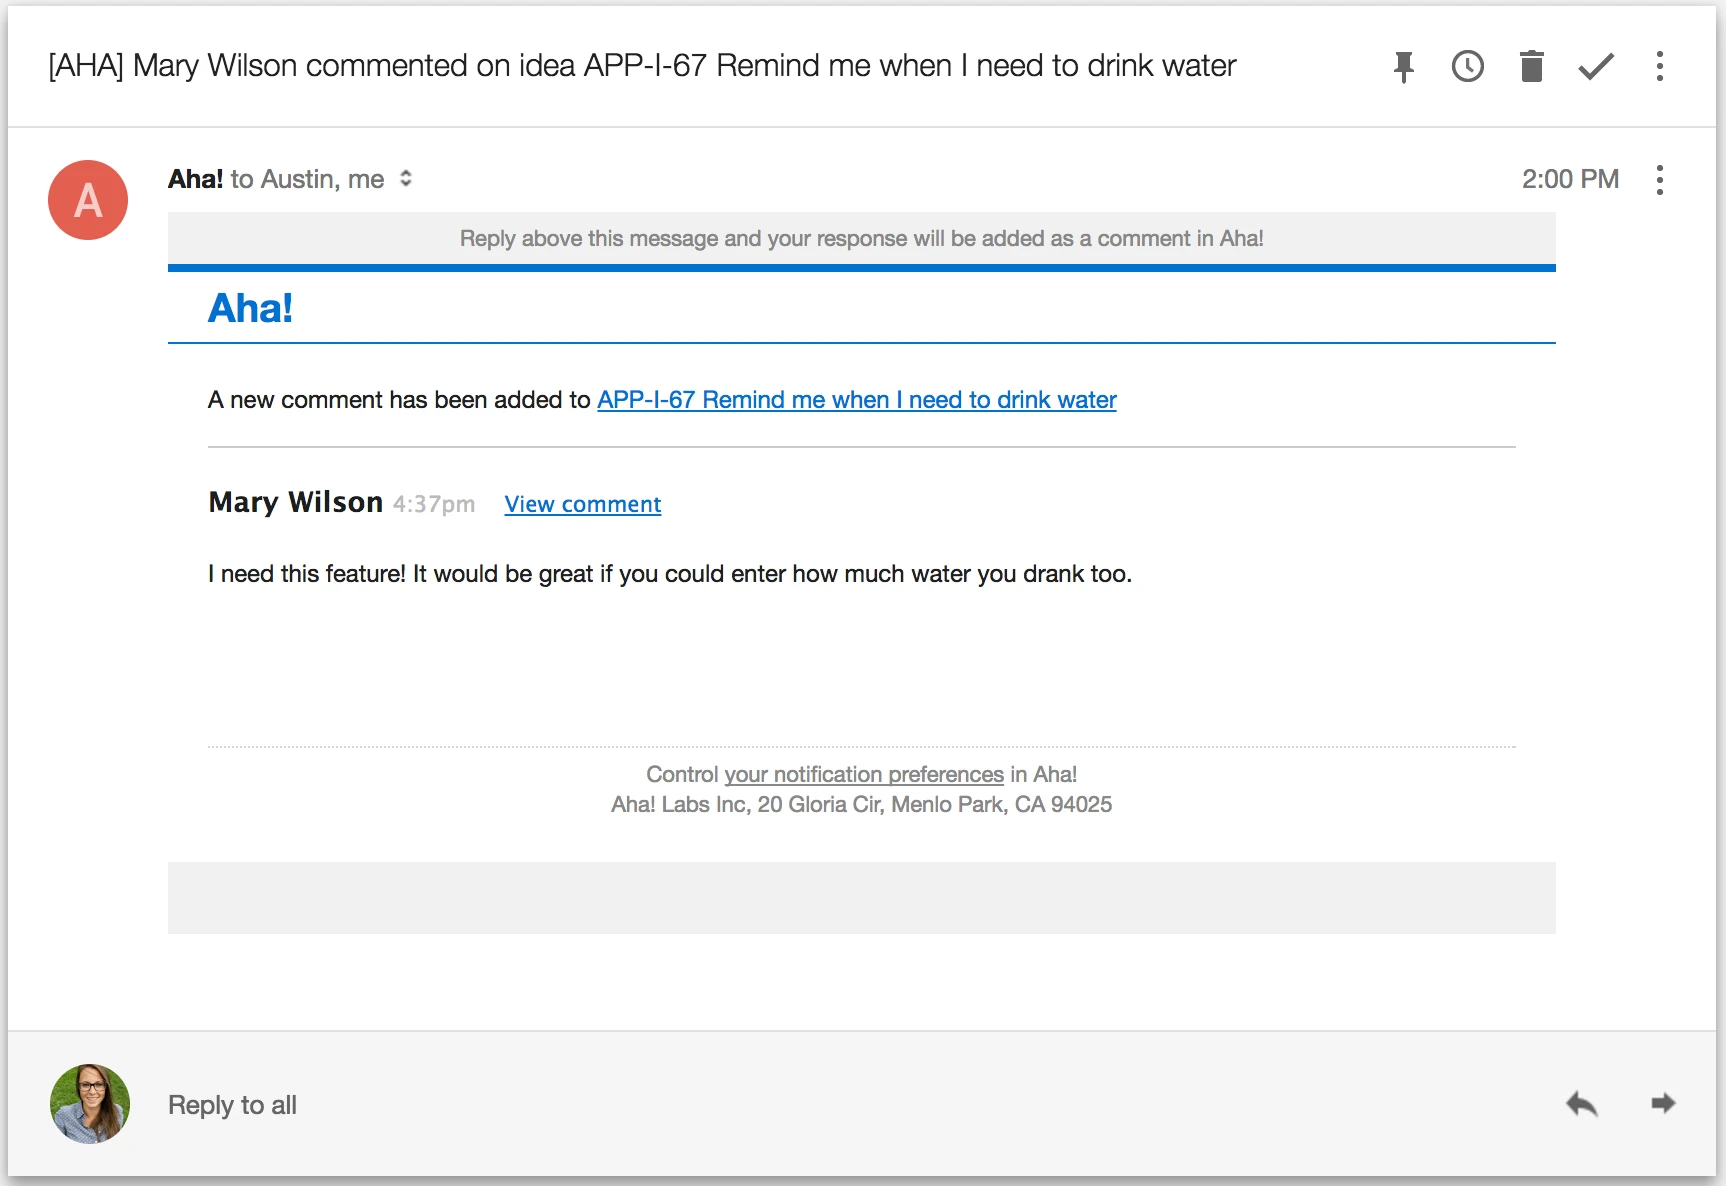Screen dimensions: 1726x1186
Task: Click the reply arrow icon
Action: point(1582,1104)
